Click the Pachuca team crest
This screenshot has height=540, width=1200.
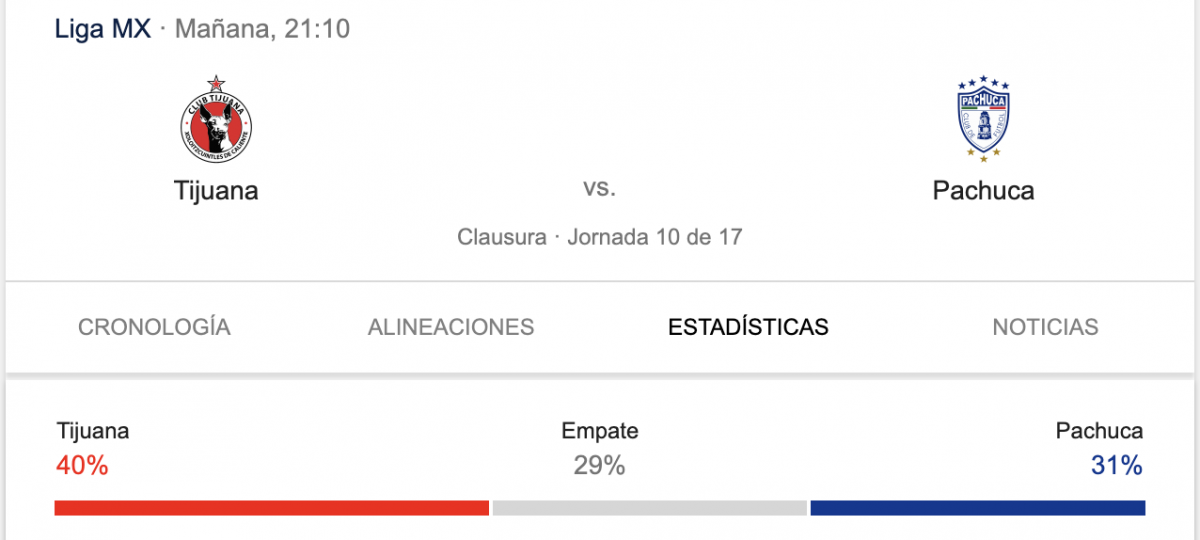pyautogui.click(x=983, y=119)
